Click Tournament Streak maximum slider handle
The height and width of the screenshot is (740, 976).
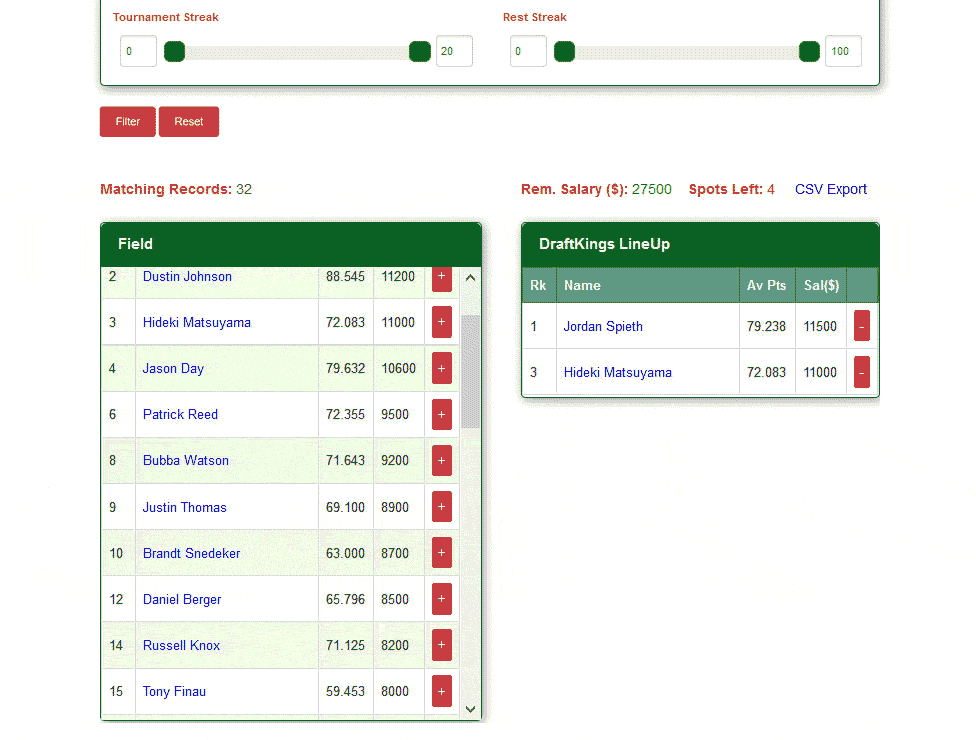[420, 52]
